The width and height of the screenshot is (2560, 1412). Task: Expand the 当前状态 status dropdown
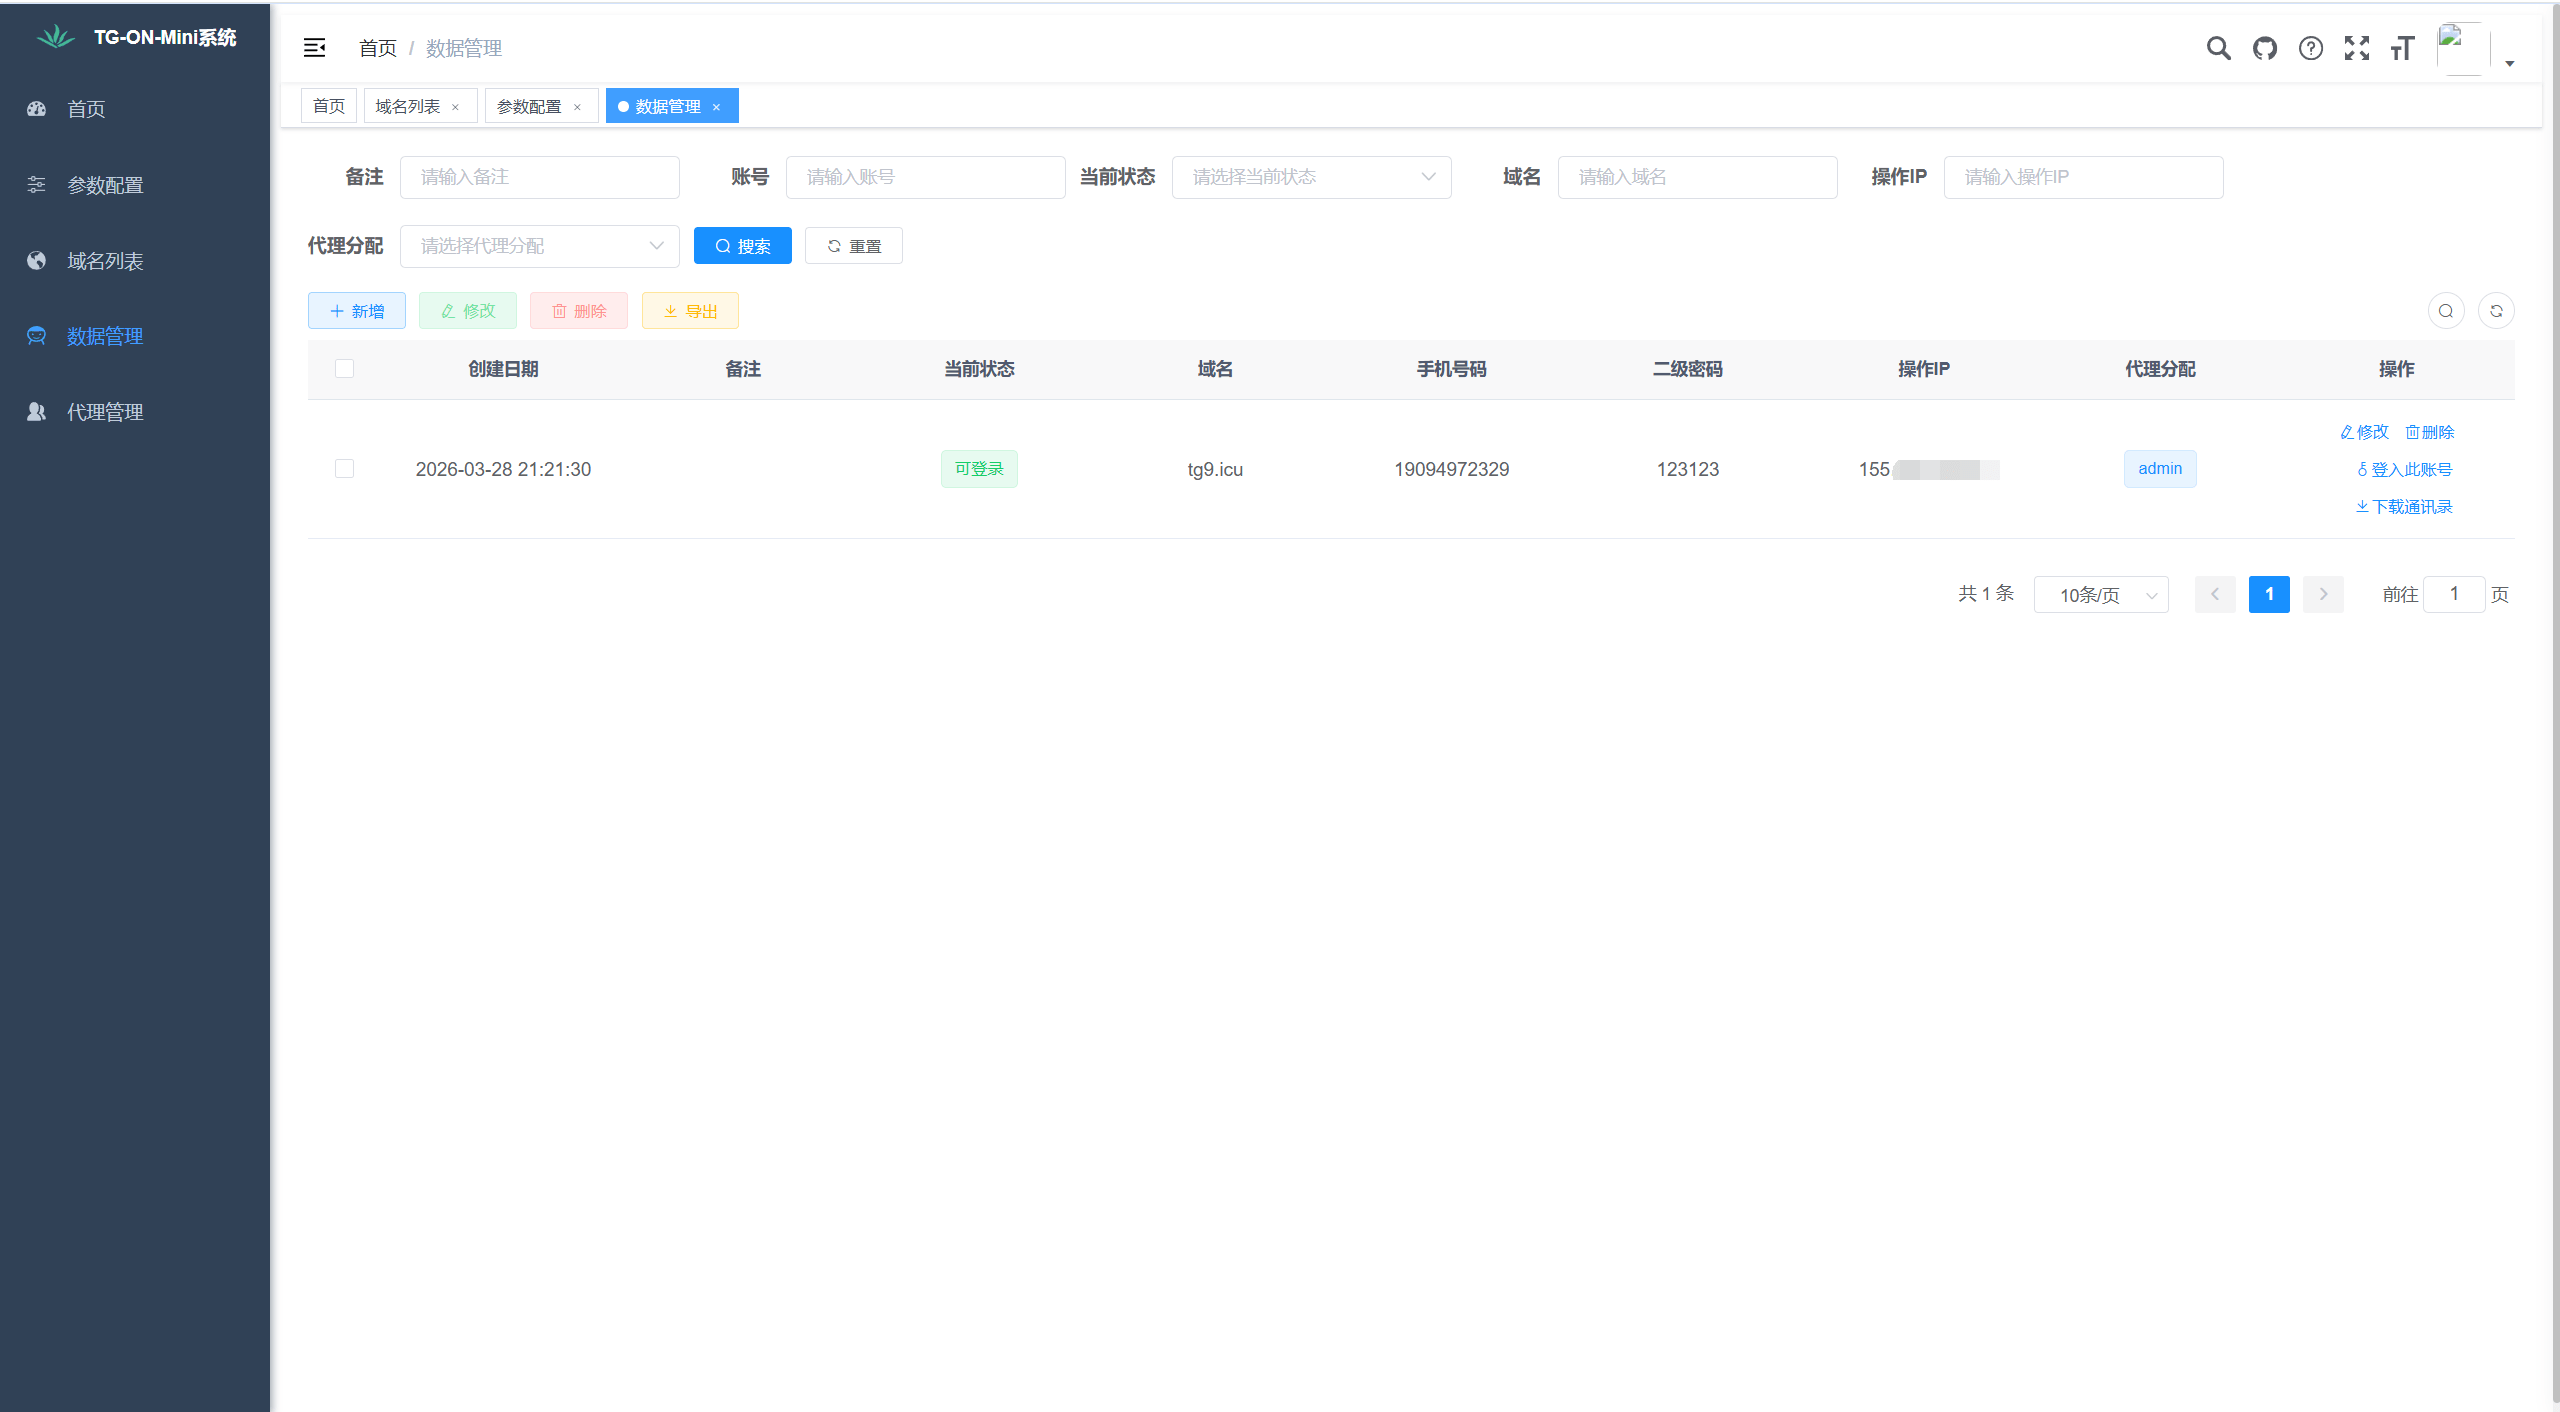click(x=1311, y=177)
